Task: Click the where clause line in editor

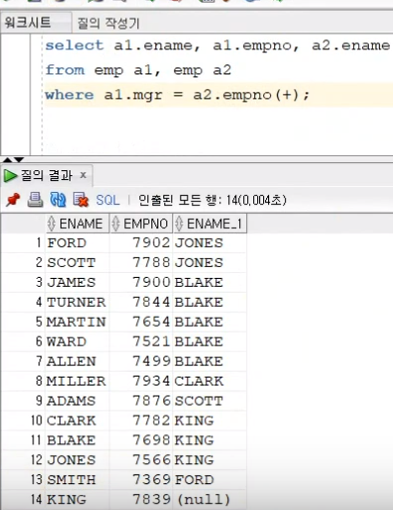Action: [177, 95]
